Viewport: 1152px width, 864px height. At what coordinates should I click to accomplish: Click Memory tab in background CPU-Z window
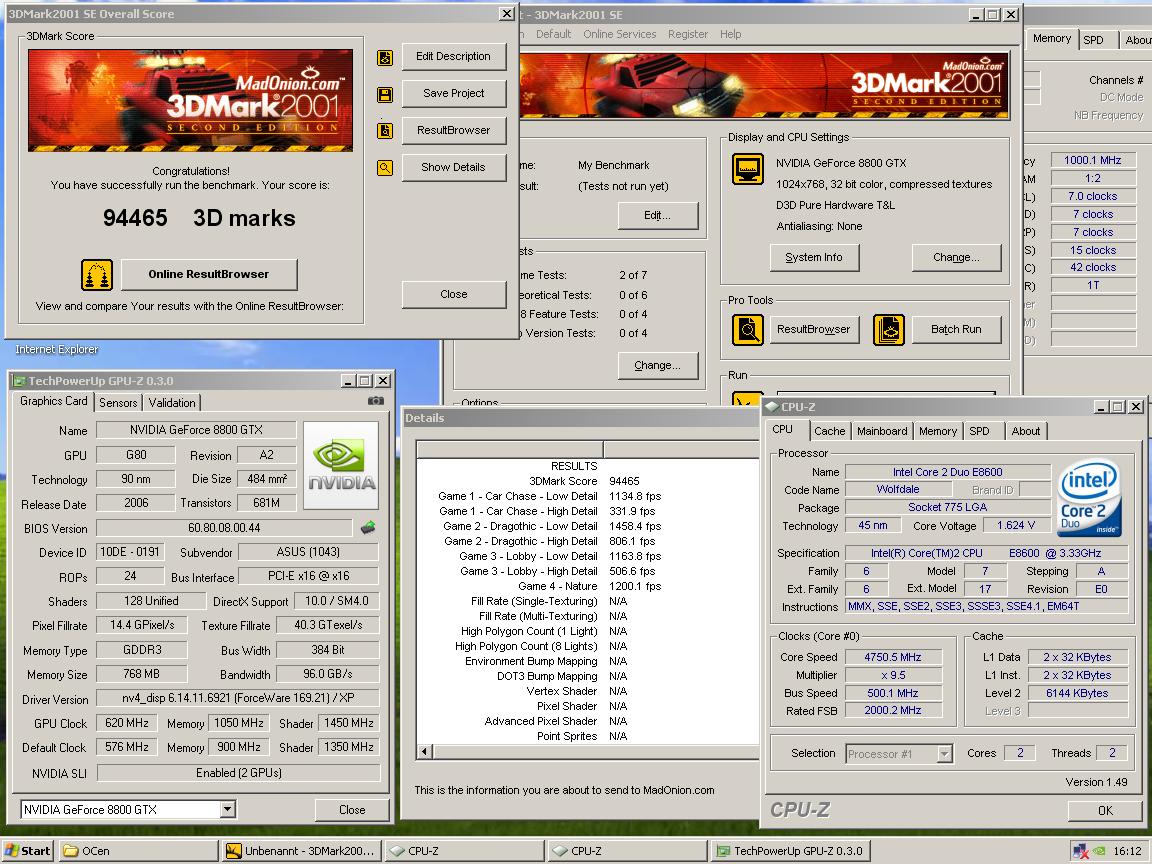pyautogui.click(x=1051, y=38)
